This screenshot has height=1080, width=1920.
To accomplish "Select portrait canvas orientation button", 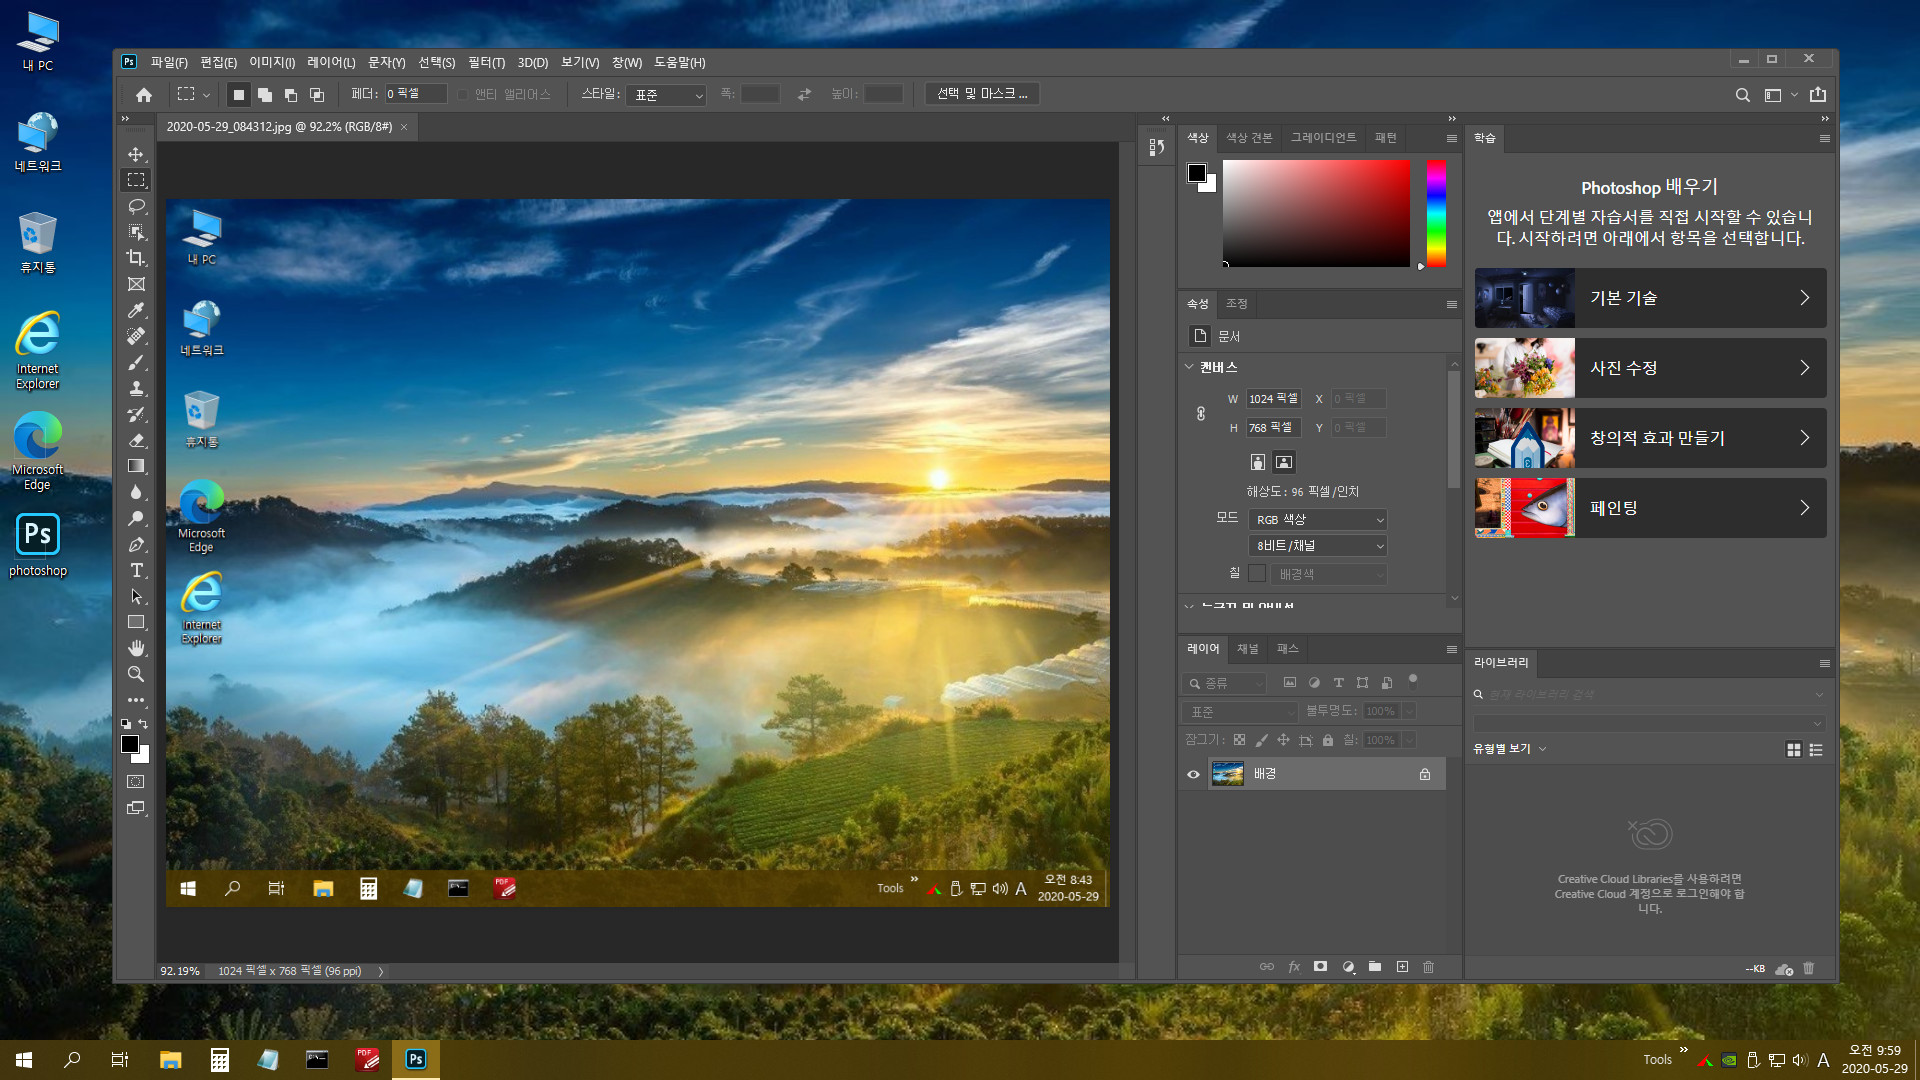I will click(1258, 462).
